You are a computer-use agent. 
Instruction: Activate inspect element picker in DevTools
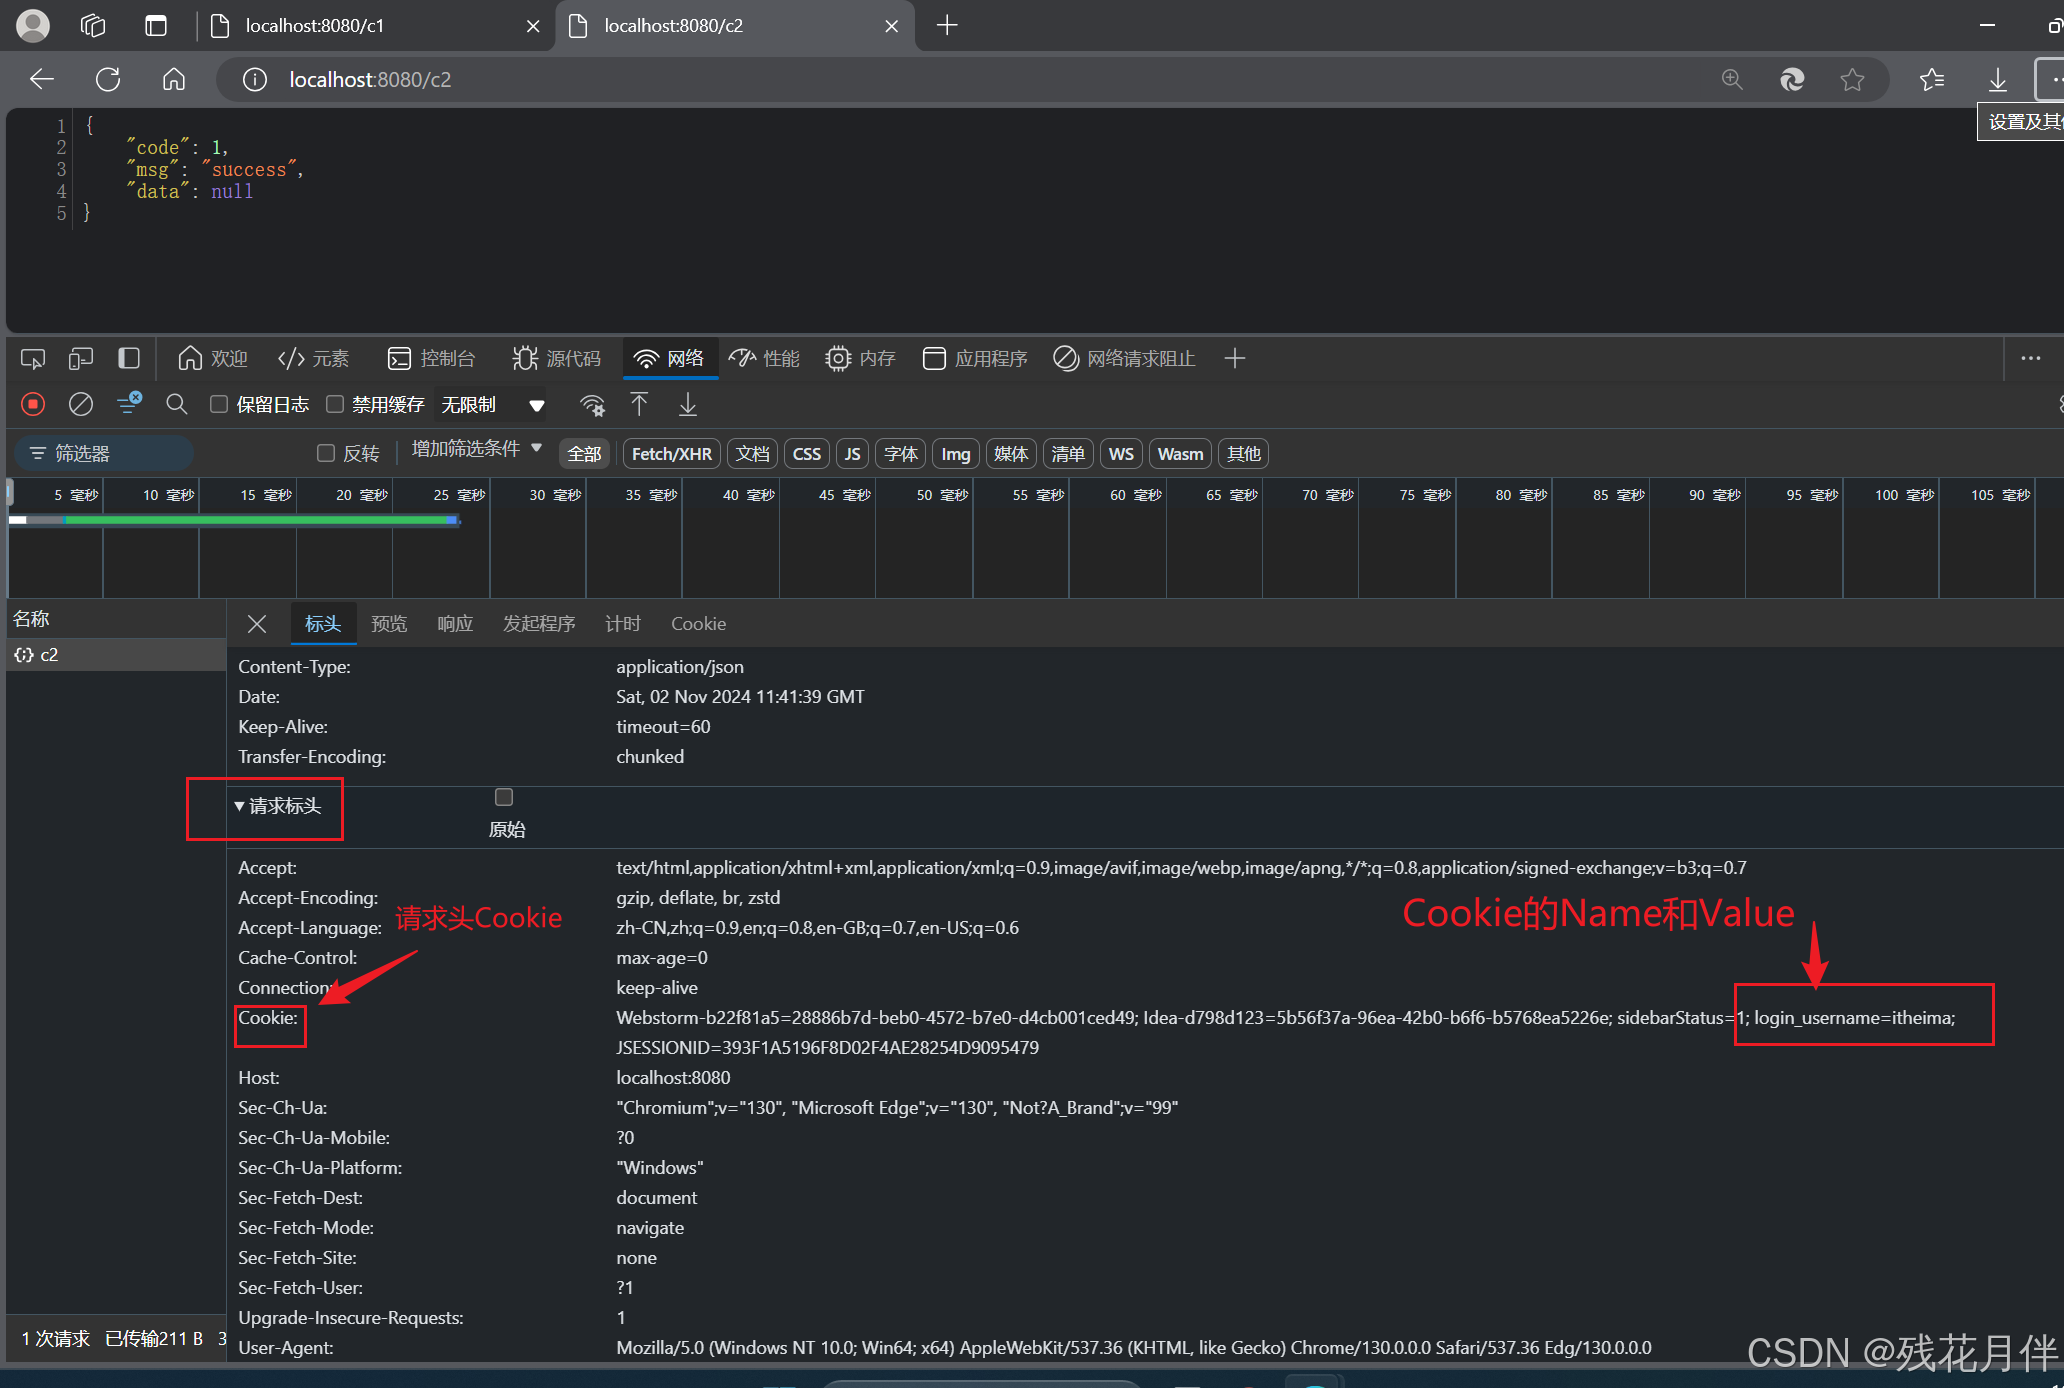tap(33, 358)
